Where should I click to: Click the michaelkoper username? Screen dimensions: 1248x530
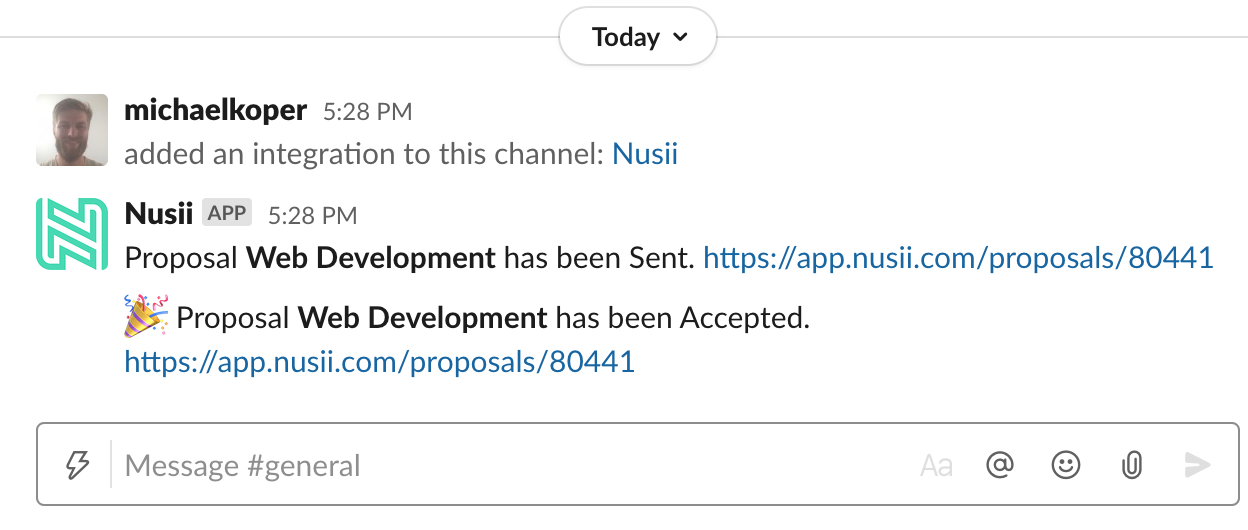point(215,111)
